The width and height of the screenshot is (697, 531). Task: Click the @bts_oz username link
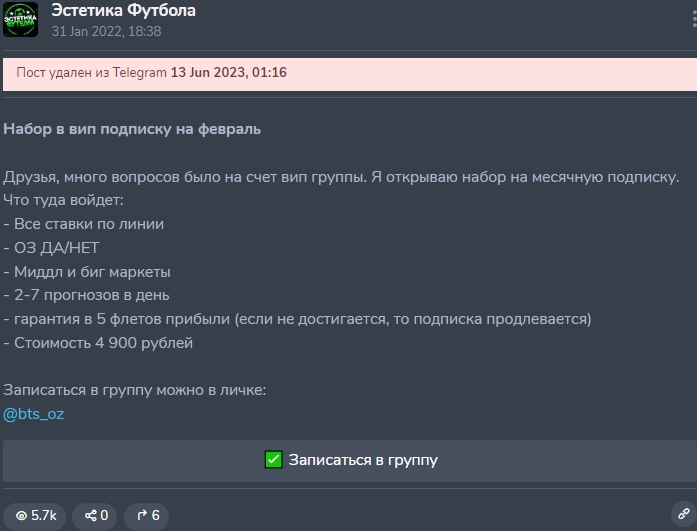[34, 414]
